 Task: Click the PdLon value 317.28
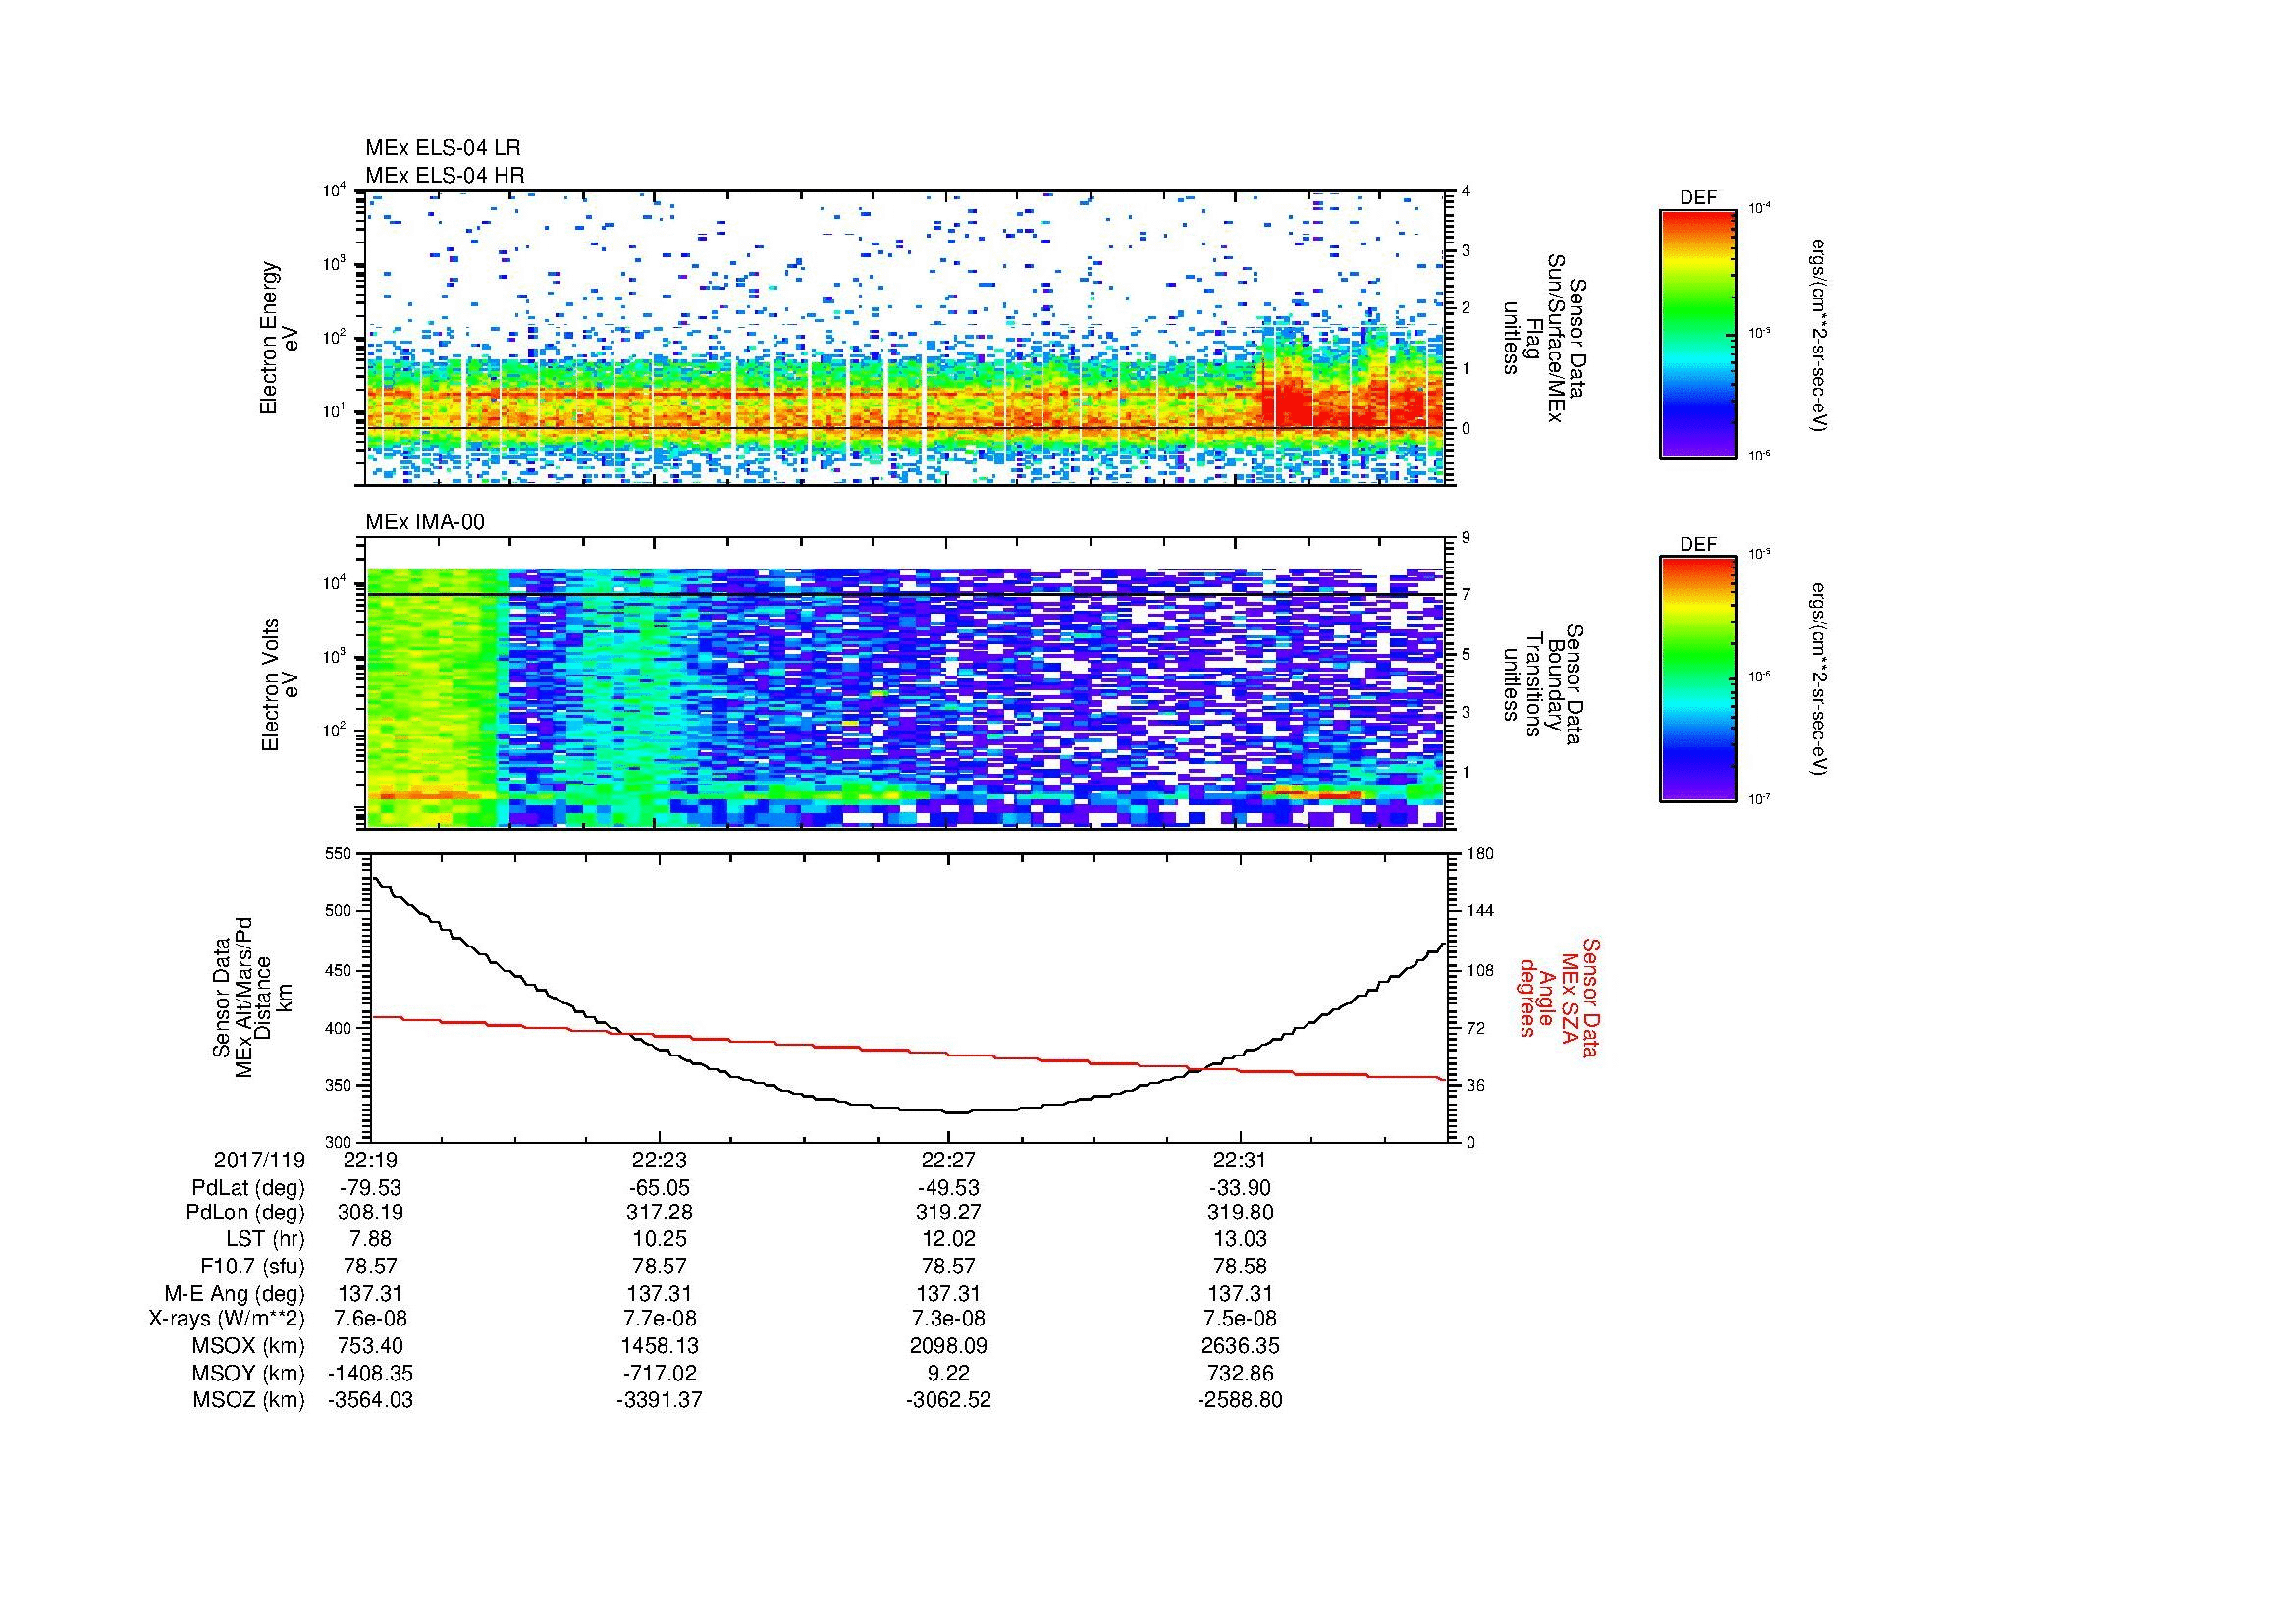tap(659, 1213)
